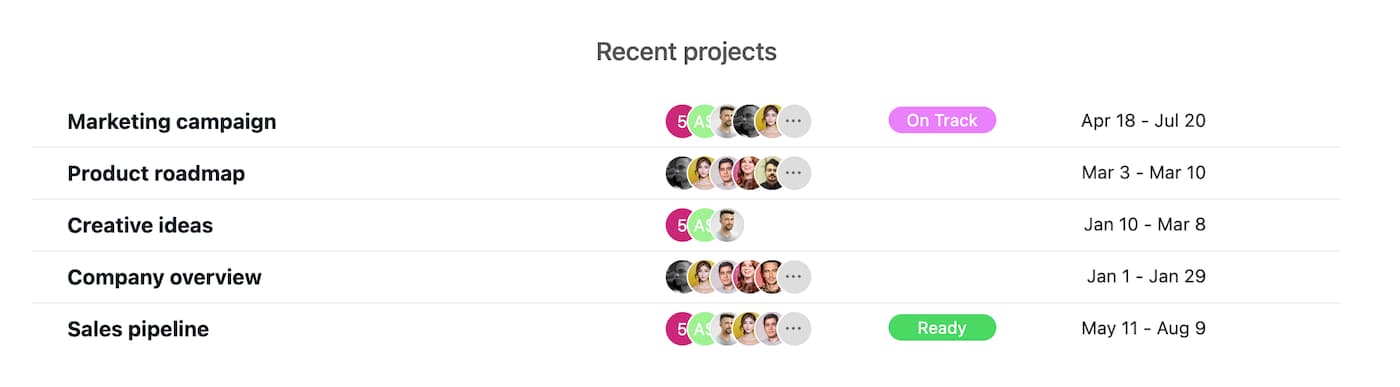
Task: Click first dark avatar in Company overview
Action: point(680,277)
